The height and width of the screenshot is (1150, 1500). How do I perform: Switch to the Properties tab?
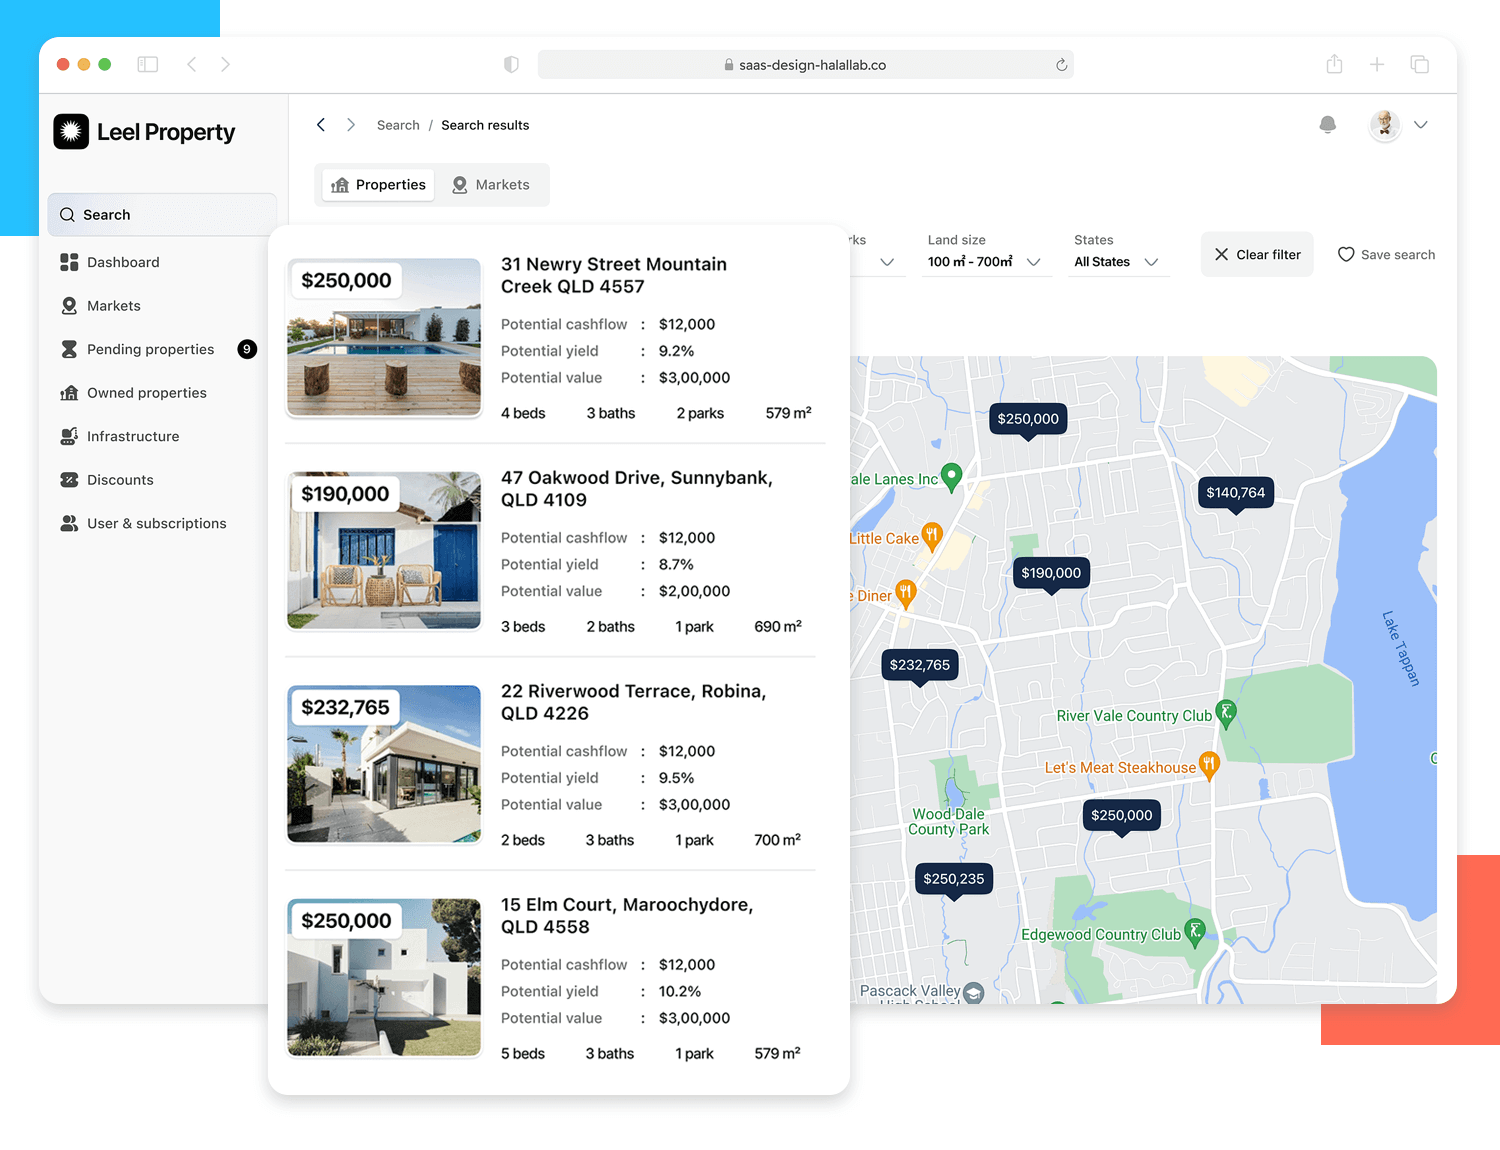coord(379,185)
